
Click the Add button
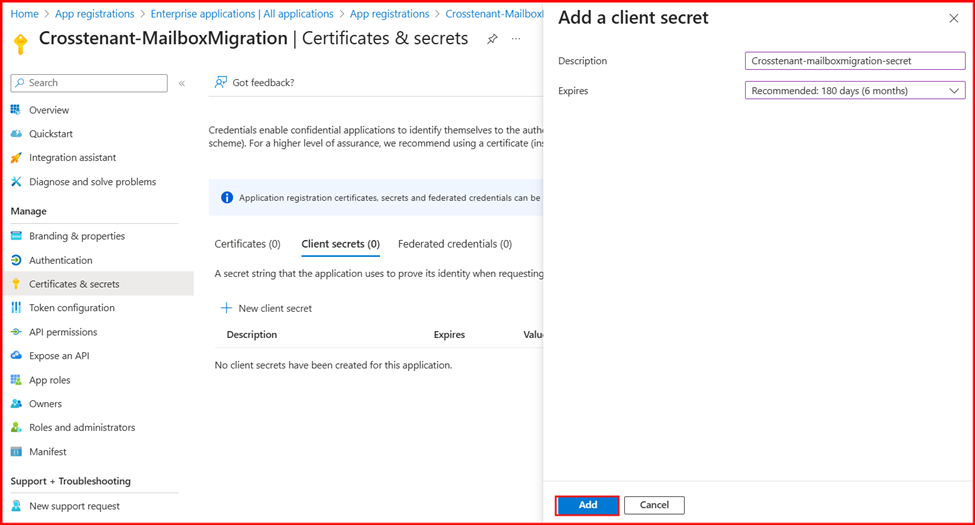click(x=587, y=505)
